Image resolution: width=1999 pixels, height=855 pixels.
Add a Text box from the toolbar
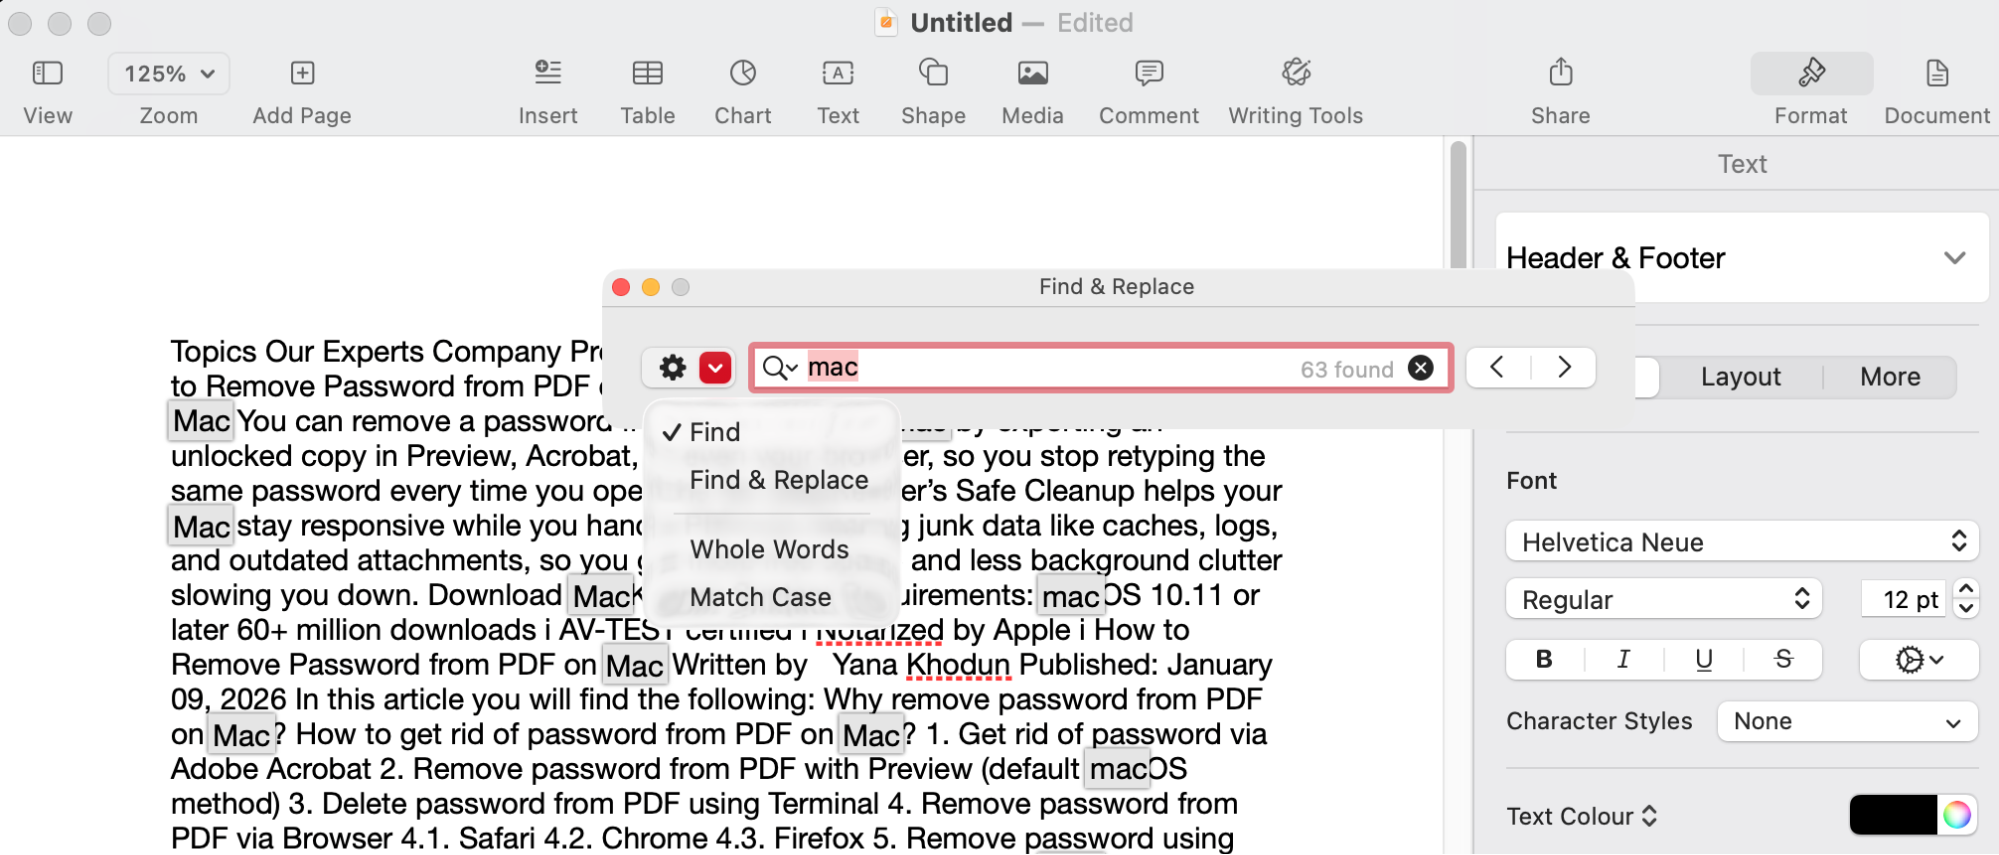click(838, 73)
